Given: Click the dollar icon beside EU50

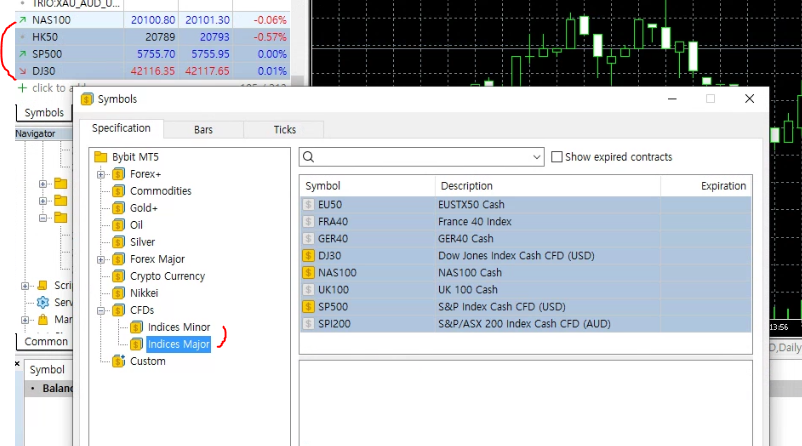Looking at the screenshot, I should click(308, 205).
